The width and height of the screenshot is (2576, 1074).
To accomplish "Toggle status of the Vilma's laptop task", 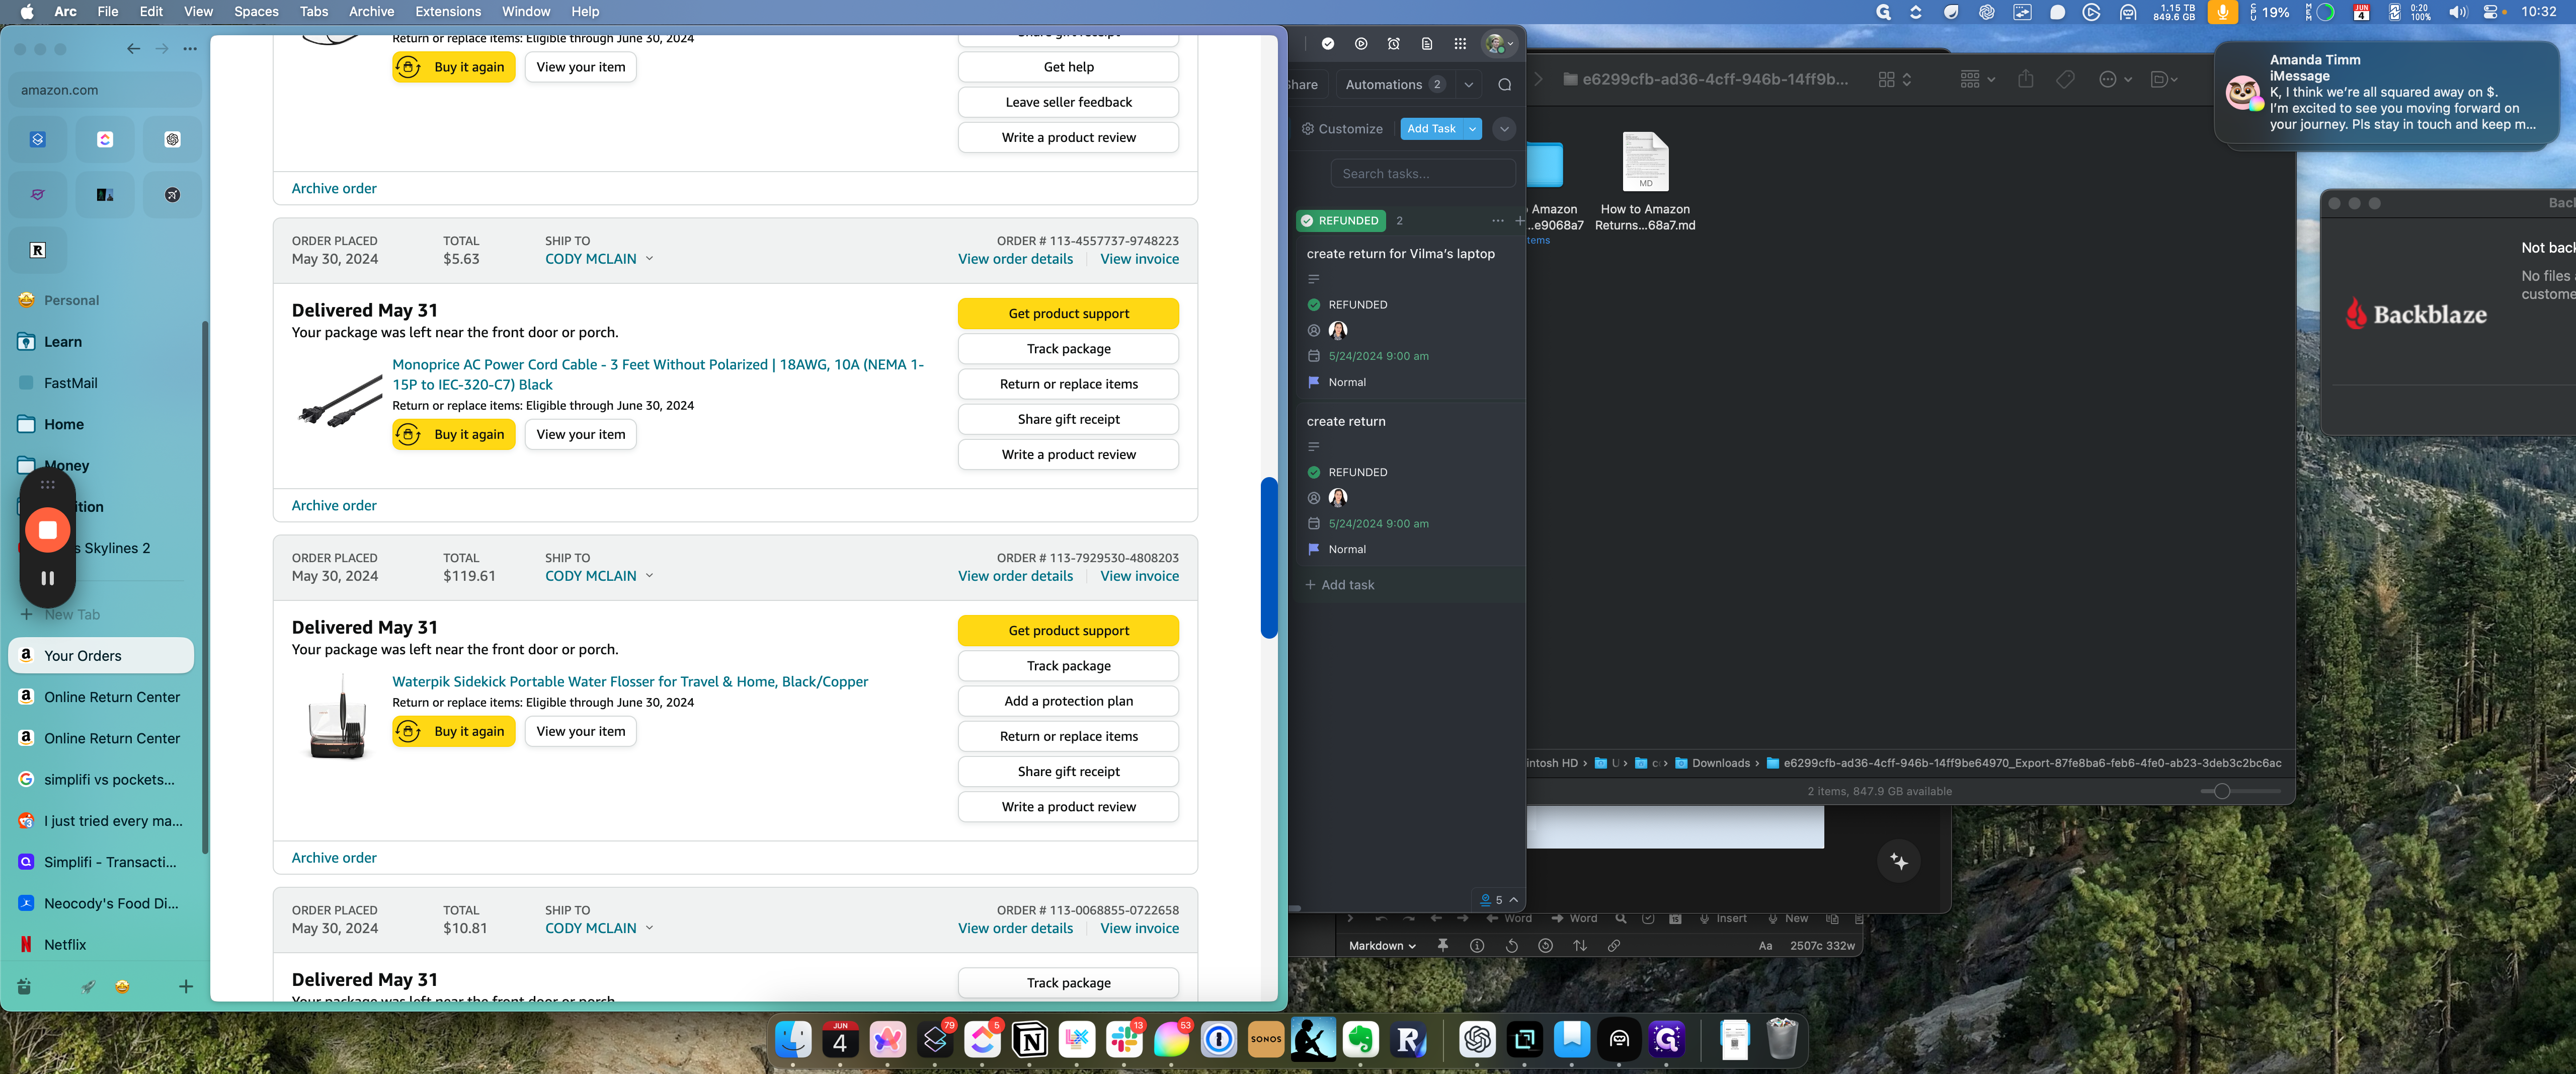I will coord(1314,305).
